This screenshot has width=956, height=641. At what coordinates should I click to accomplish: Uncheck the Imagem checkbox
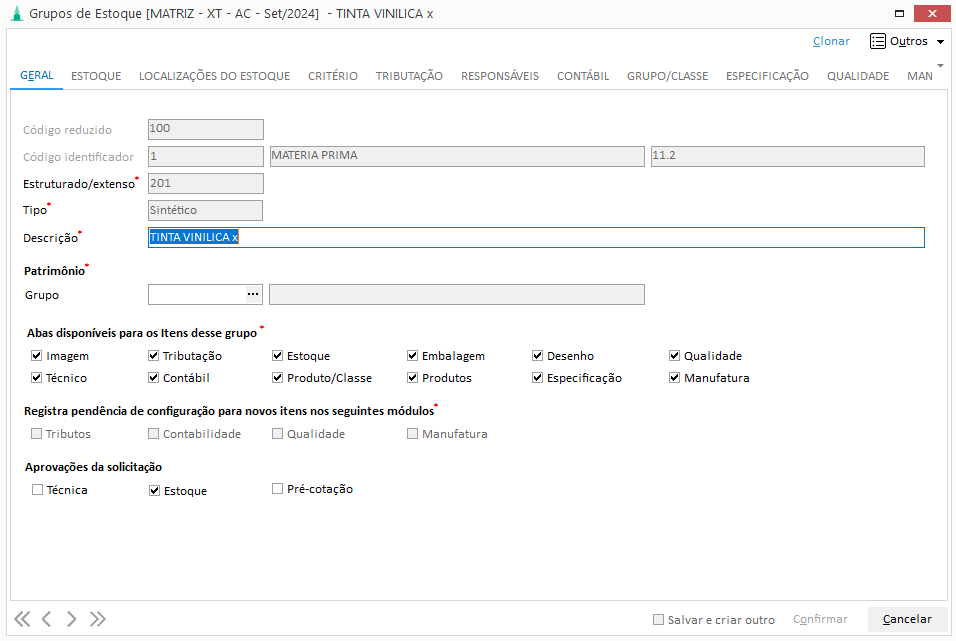(x=37, y=356)
